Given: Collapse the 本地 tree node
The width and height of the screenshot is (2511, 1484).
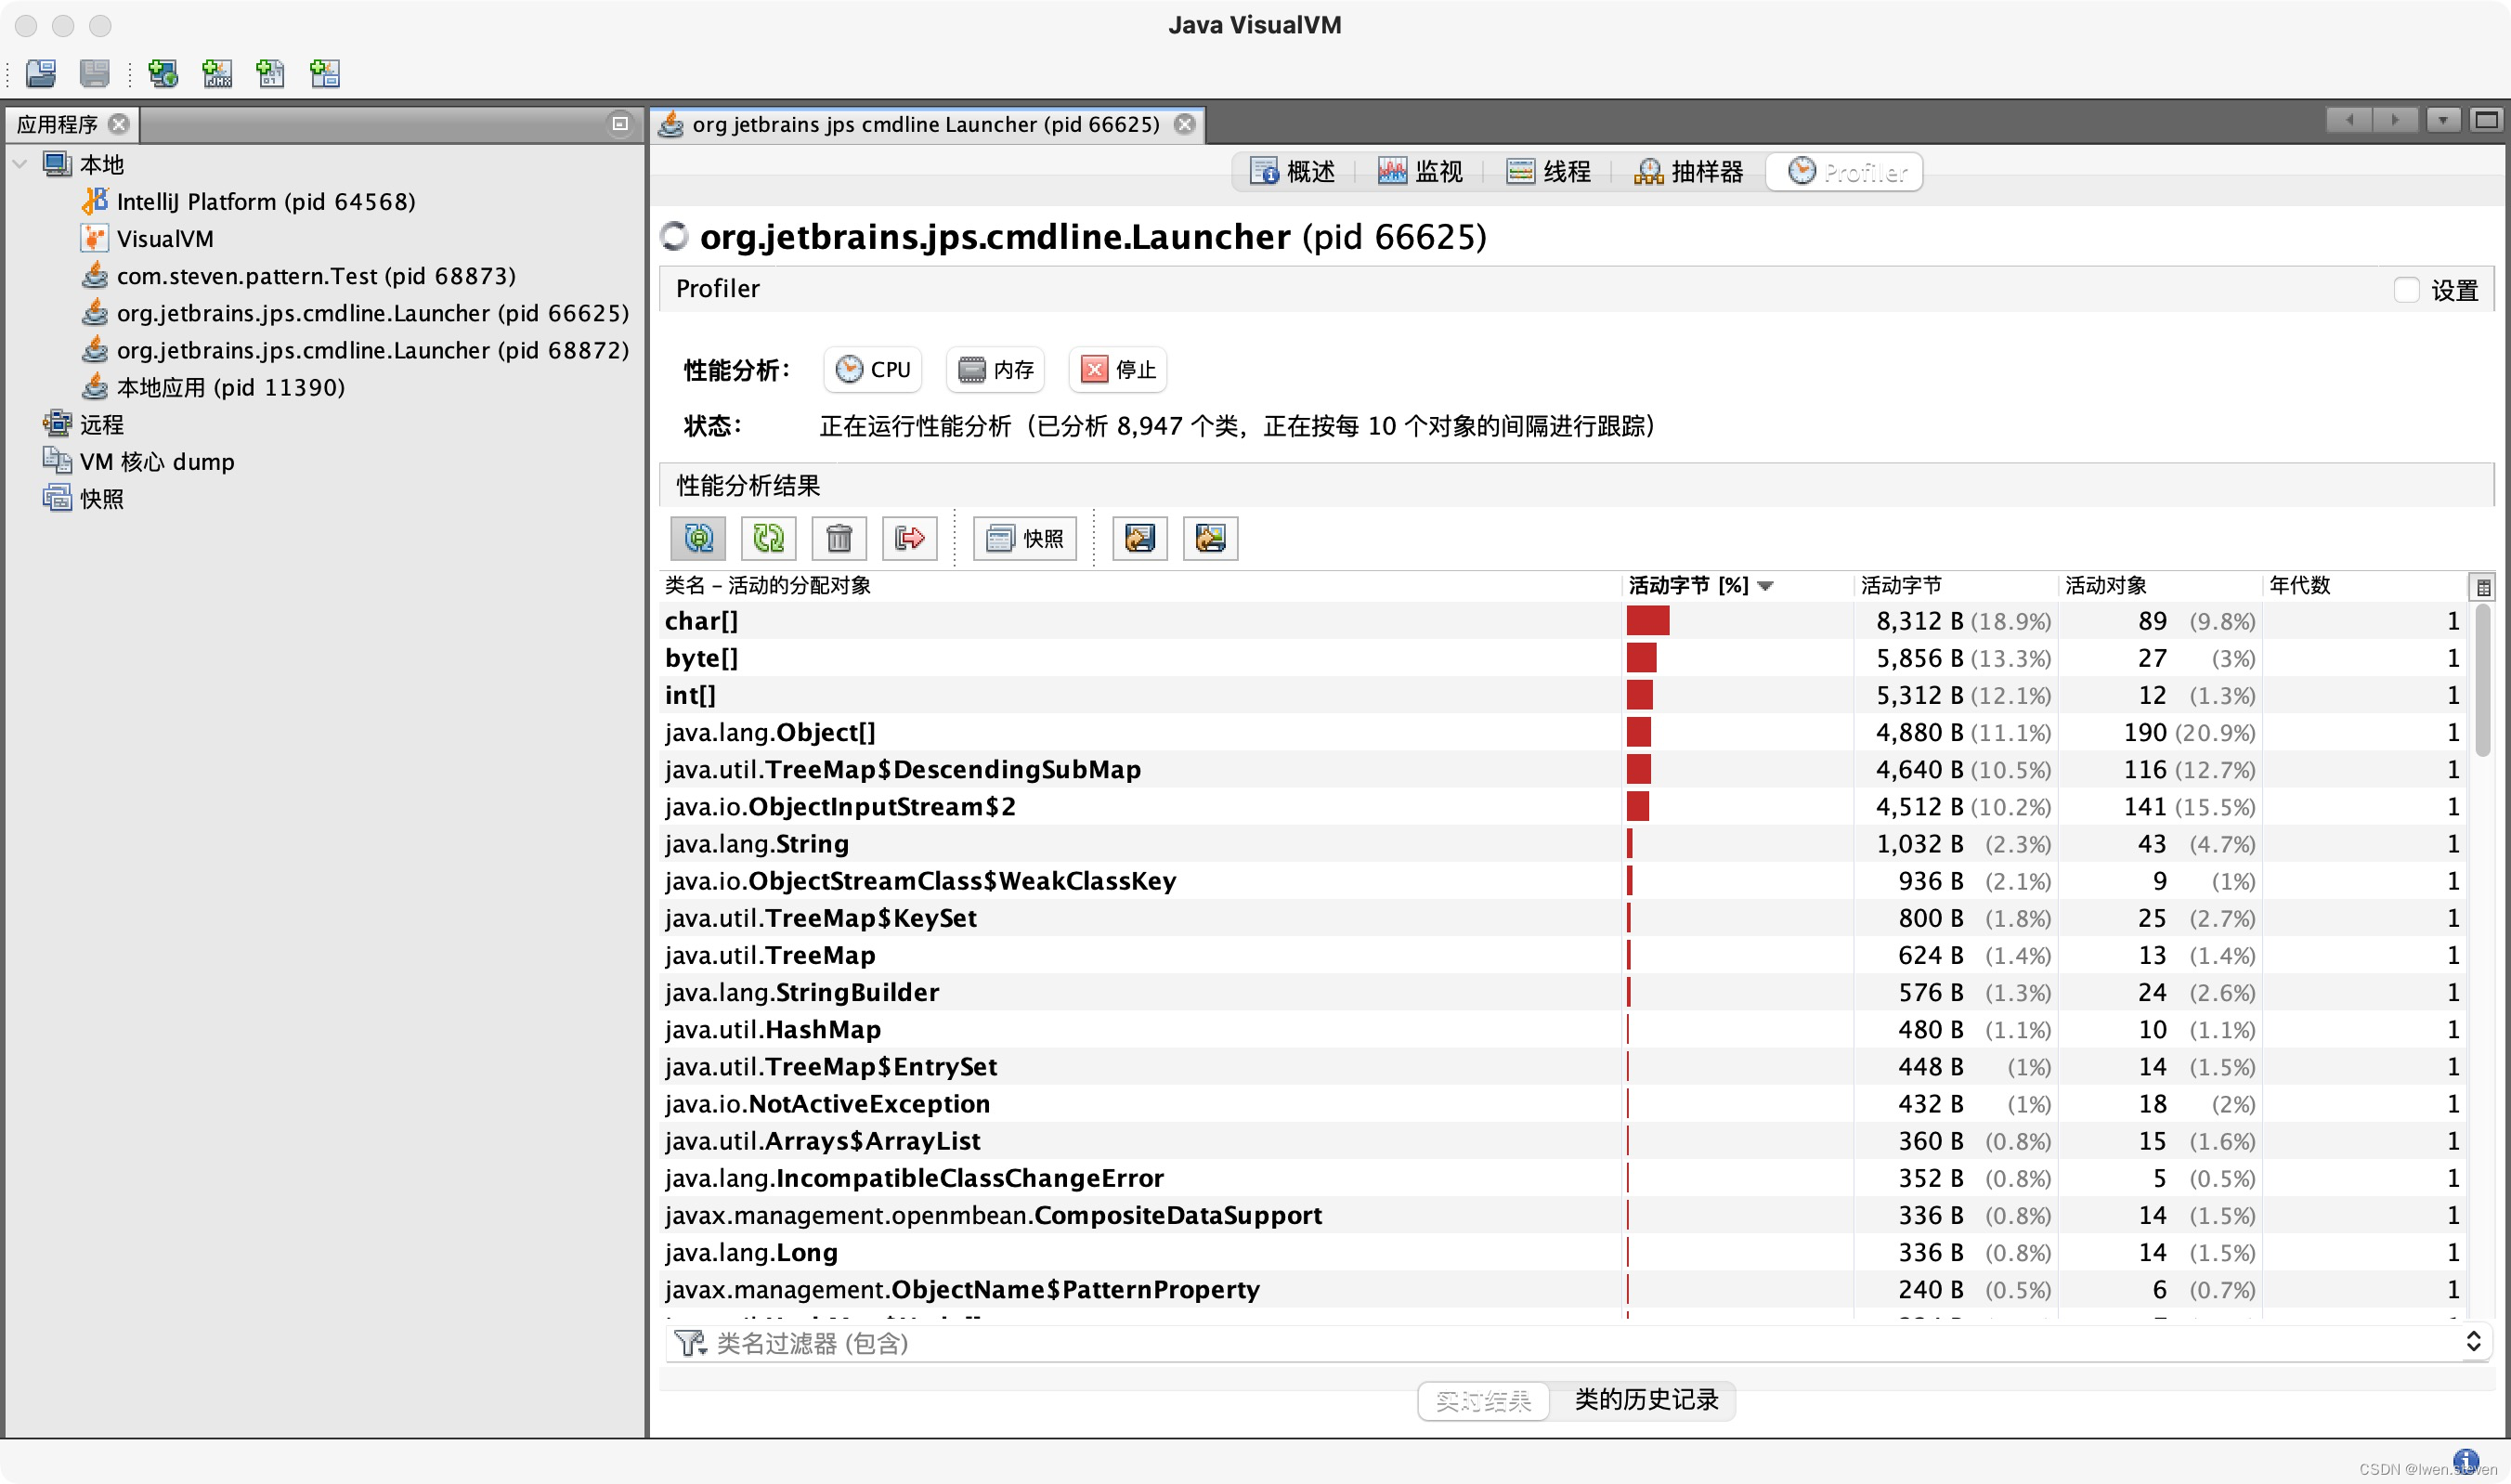Looking at the screenshot, I should (19, 164).
